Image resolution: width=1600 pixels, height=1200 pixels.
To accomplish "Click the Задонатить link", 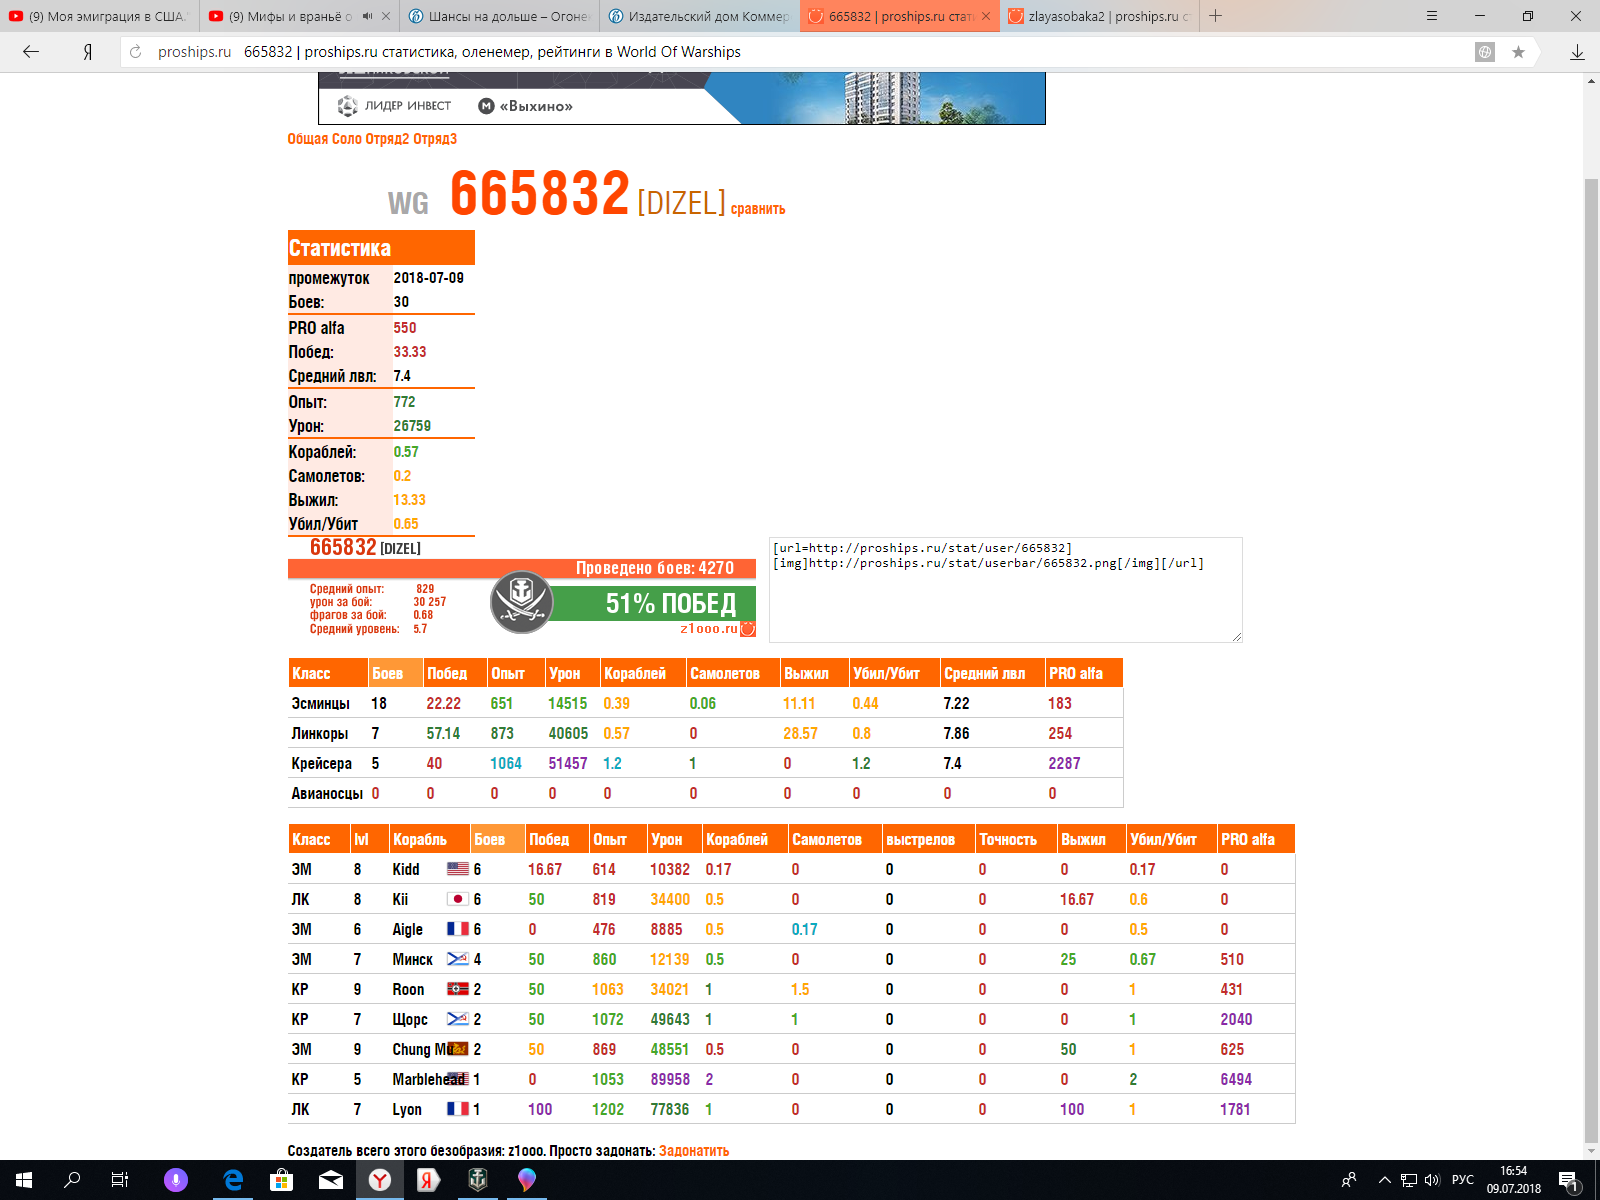I will click(694, 1151).
